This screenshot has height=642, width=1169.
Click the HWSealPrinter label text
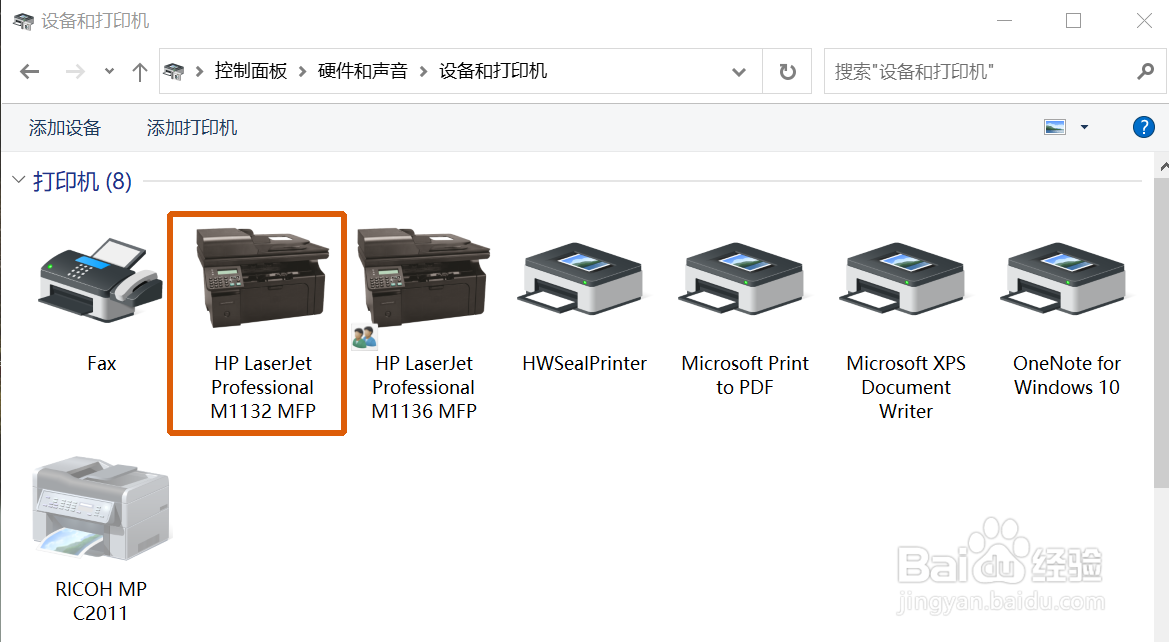[x=584, y=363]
